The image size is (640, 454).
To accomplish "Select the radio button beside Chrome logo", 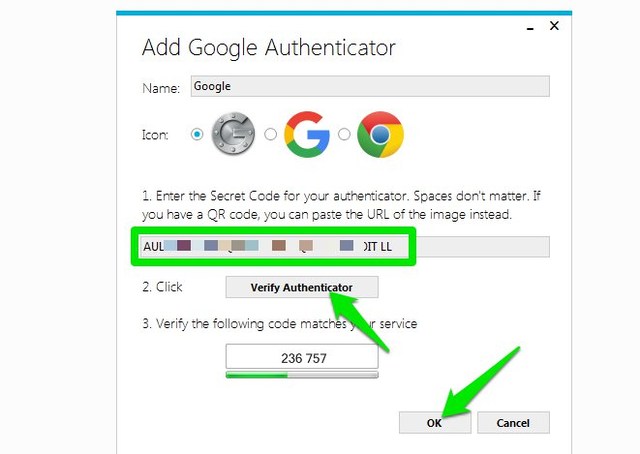I will coord(344,134).
